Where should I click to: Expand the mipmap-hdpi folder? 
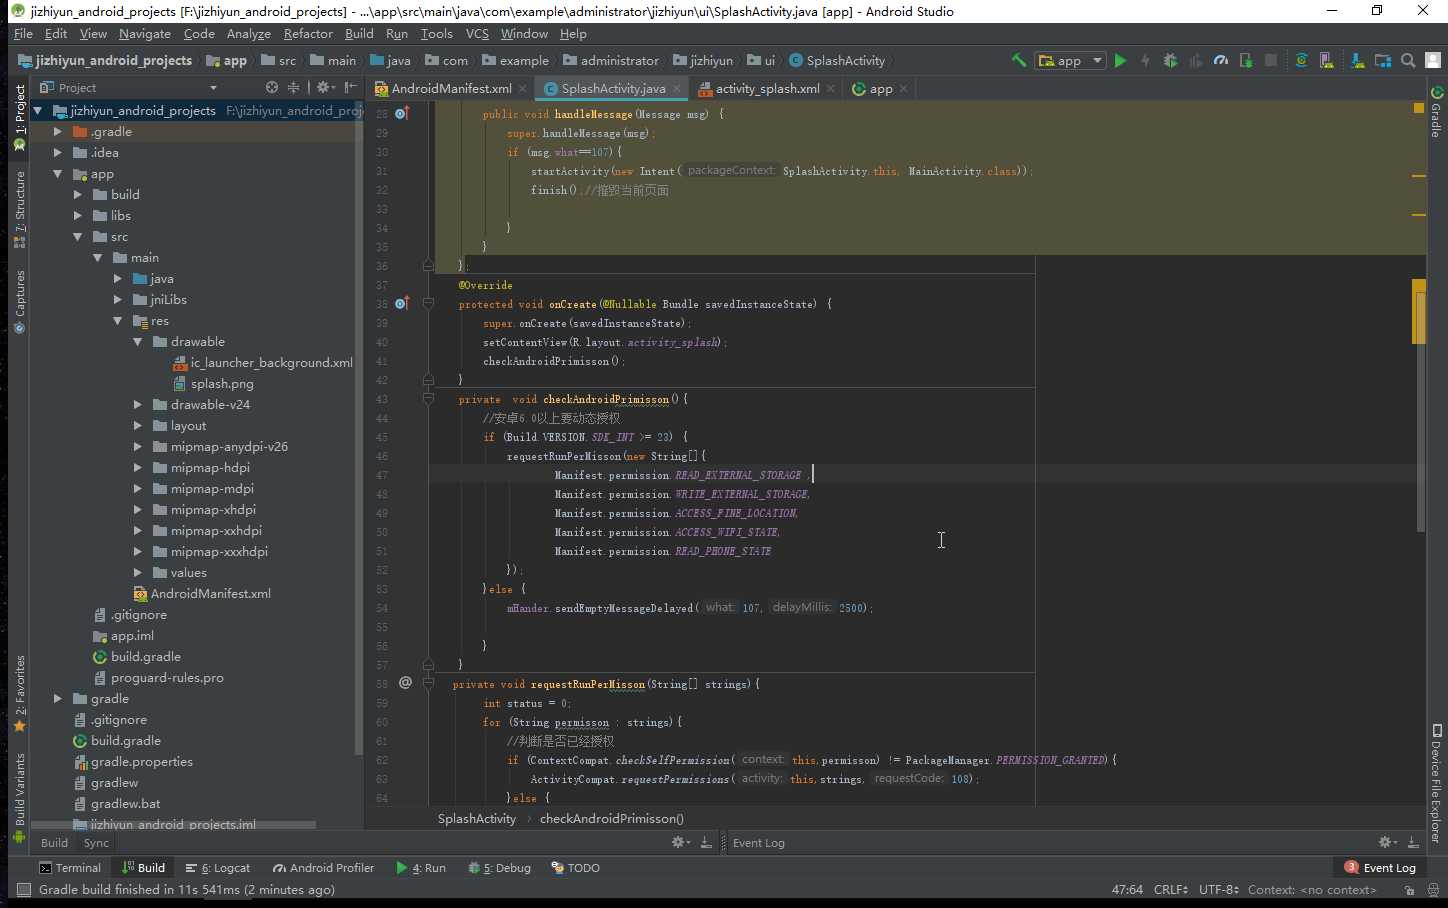pyautogui.click(x=137, y=467)
